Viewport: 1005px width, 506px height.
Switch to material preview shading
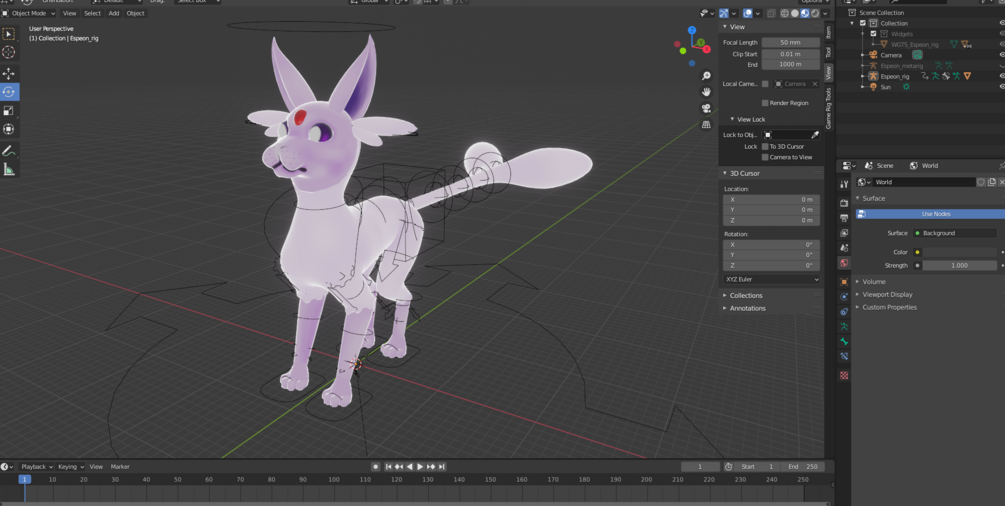pos(804,13)
